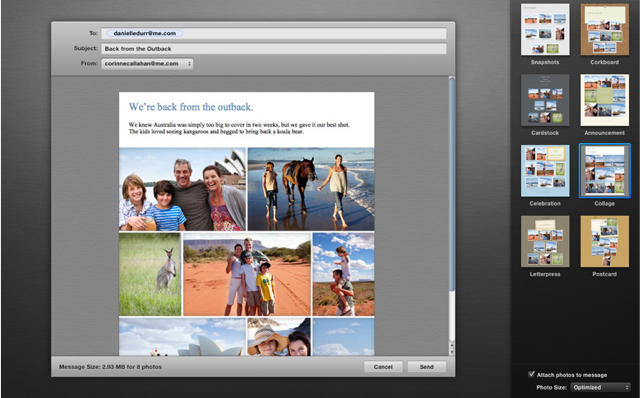This screenshot has height=398, width=640.
Task: Select the Opera House sky photo
Action: click(x=182, y=337)
